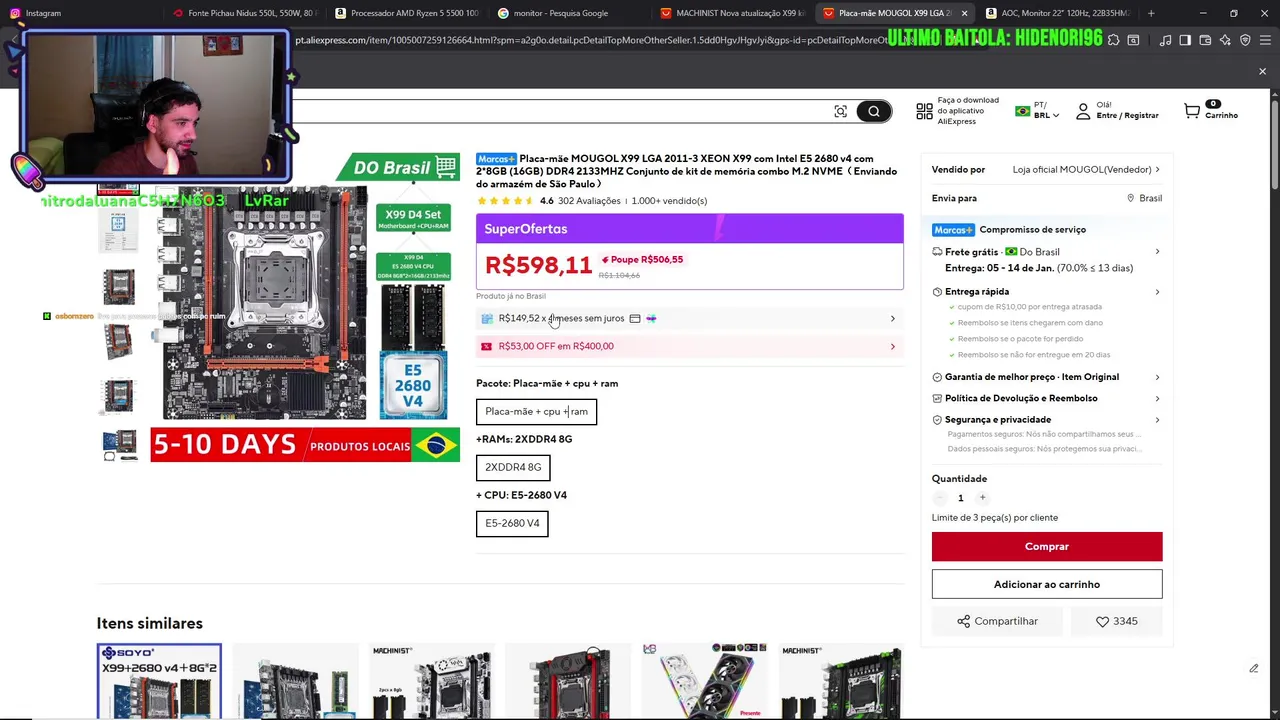Open the browser hamburger main menu
The height and width of the screenshot is (720, 1280).
tap(1265, 40)
